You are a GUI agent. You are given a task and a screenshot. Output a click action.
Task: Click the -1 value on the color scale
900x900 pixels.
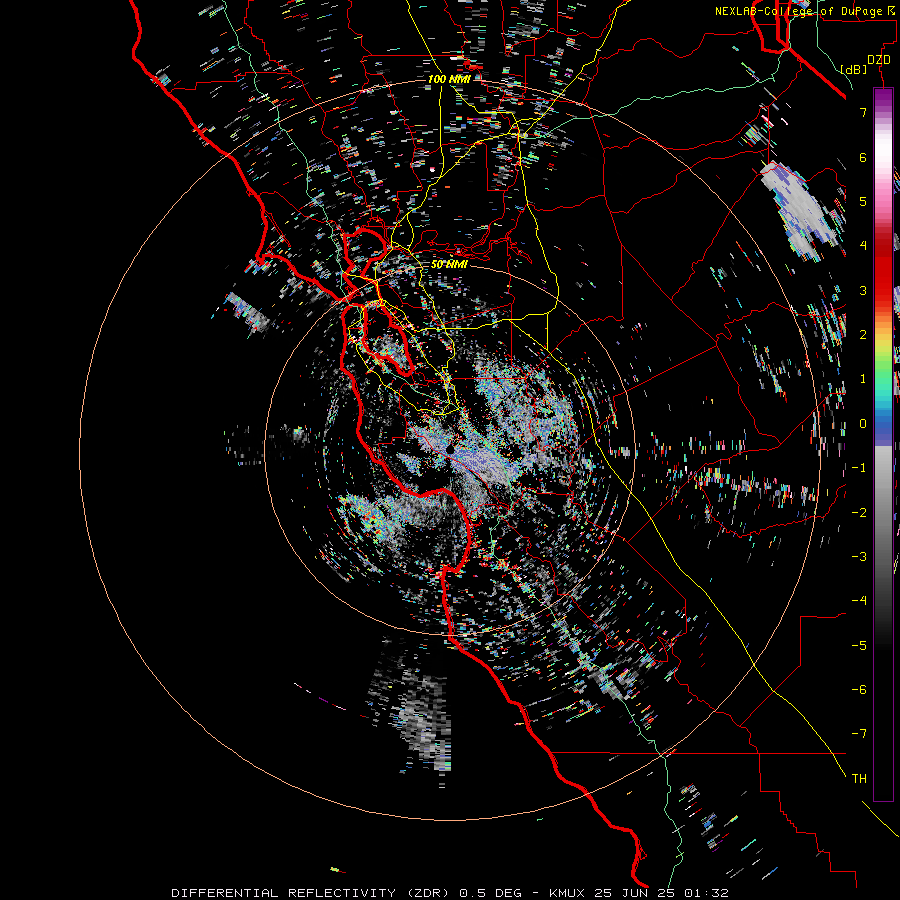coord(859,468)
